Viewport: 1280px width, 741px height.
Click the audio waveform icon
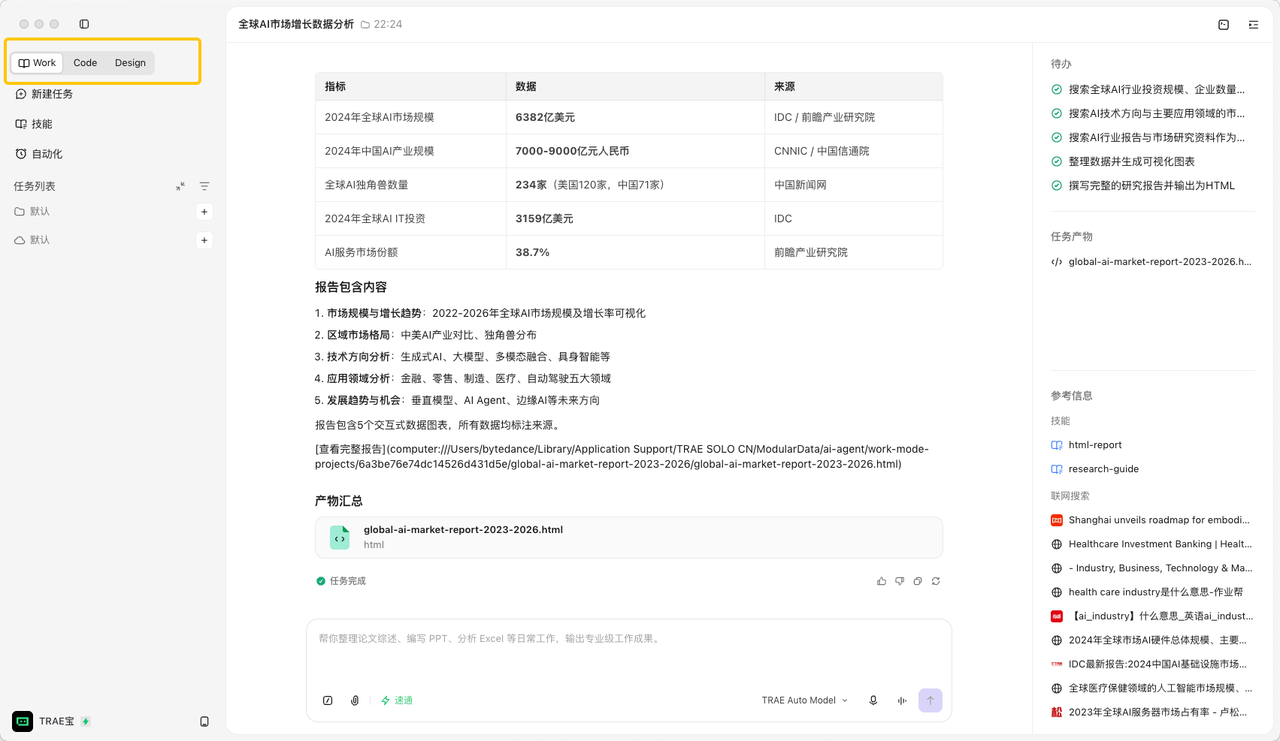tap(902, 701)
